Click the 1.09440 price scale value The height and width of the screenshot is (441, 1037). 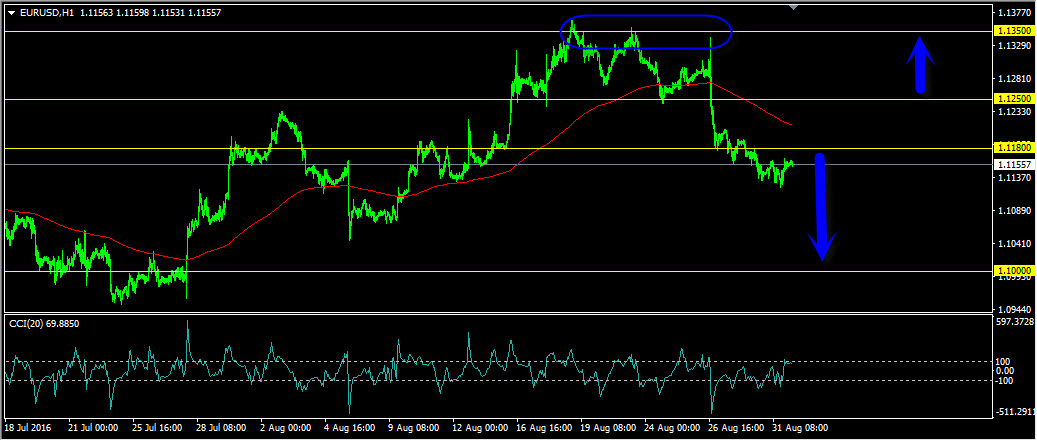[x=1015, y=309]
